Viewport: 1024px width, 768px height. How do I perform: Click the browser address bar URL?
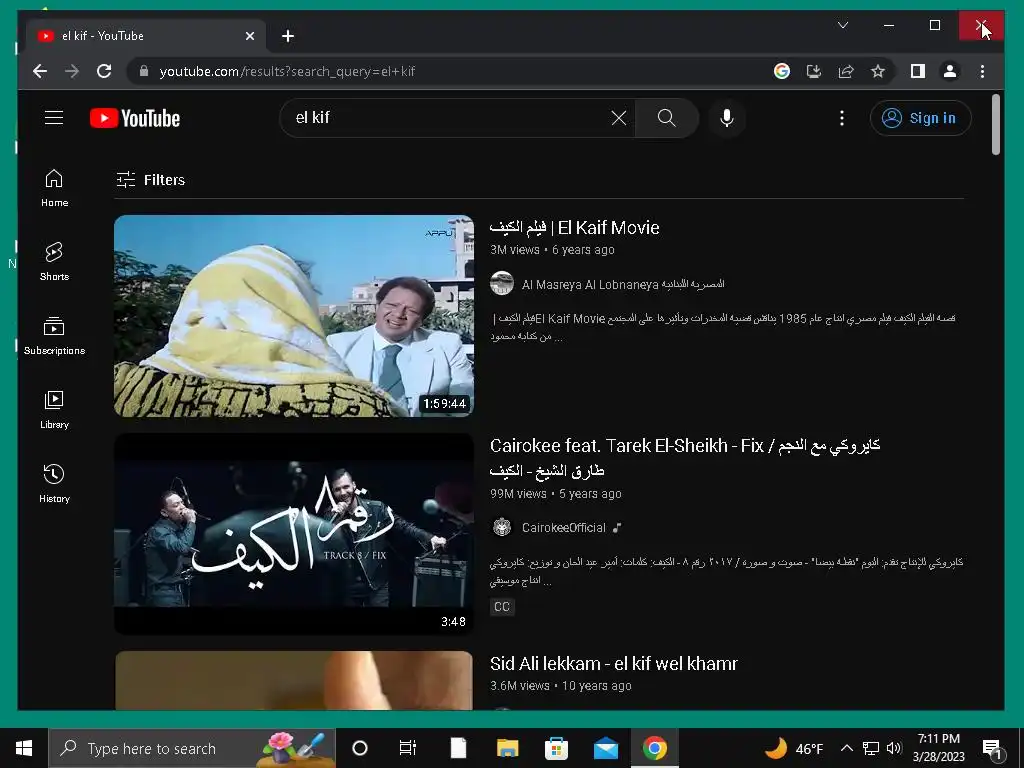287,71
